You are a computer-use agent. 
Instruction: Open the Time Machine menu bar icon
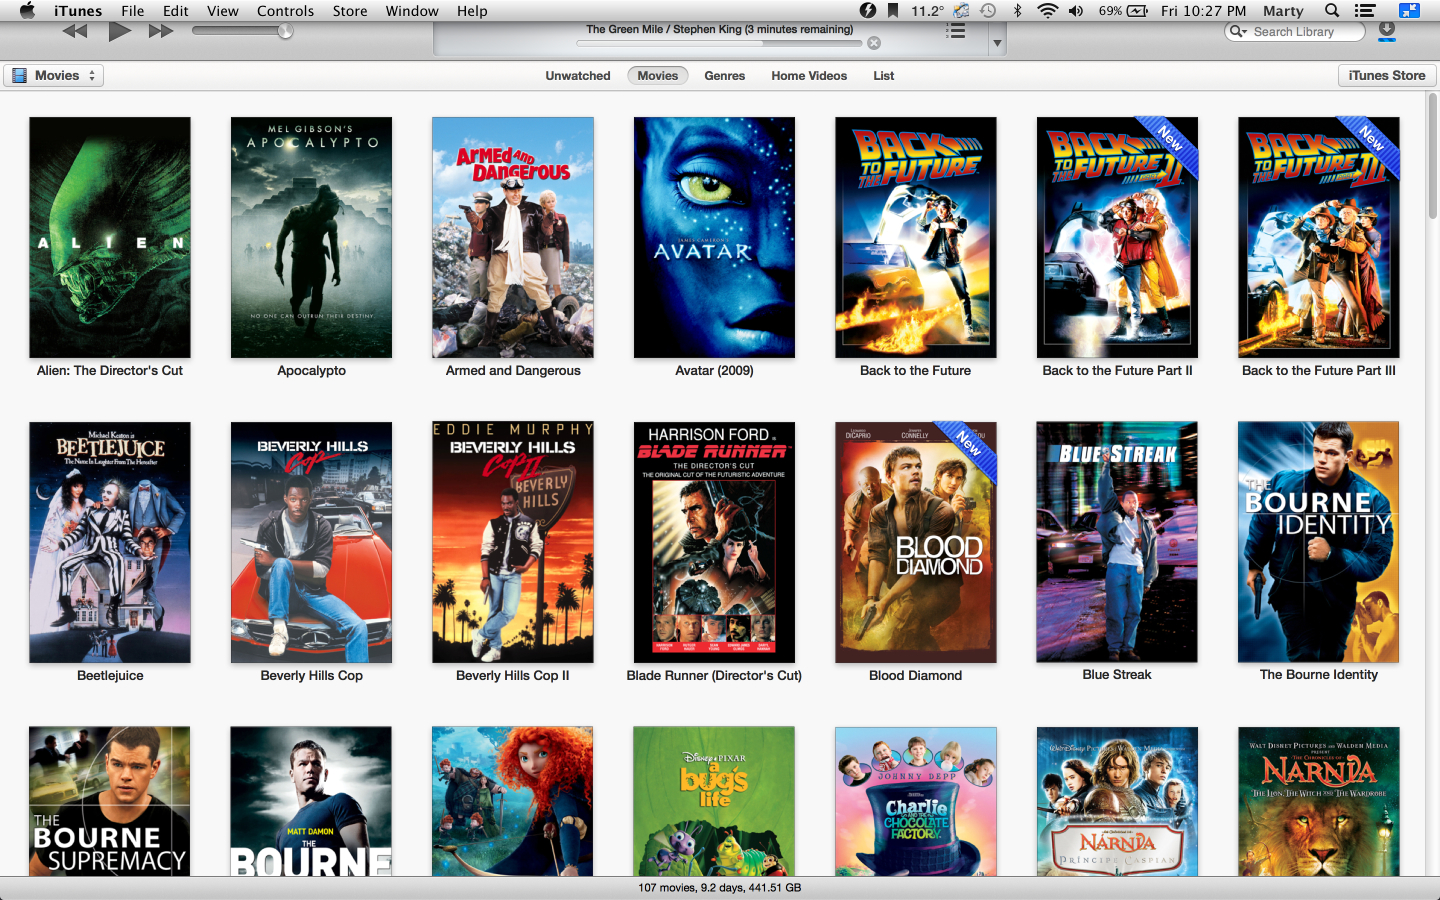click(988, 11)
